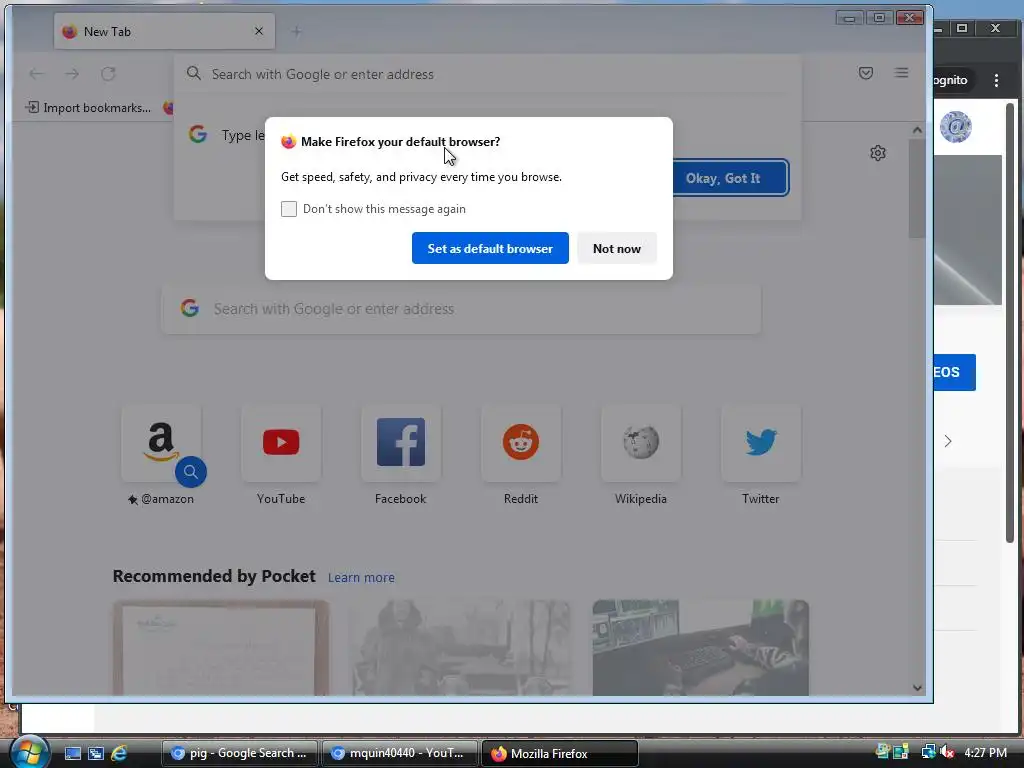Click the Chrome window vertical scrollbar
The height and width of the screenshot is (768, 1024).
point(1010,323)
